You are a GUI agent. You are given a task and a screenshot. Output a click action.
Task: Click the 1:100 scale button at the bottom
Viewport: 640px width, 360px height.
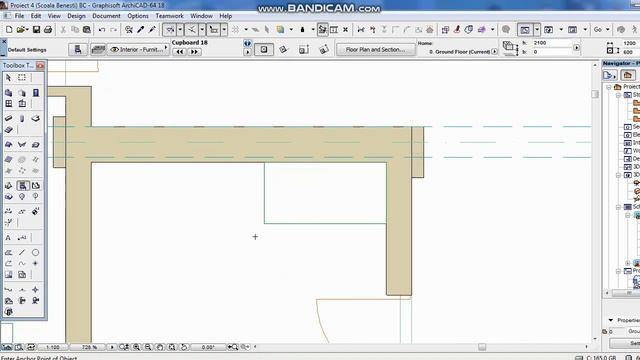[53, 347]
